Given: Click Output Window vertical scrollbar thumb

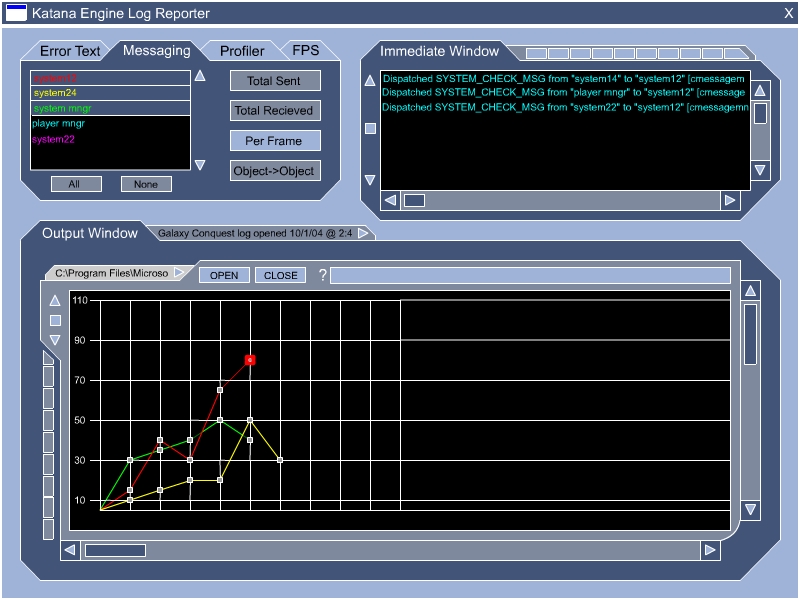Looking at the screenshot, I should coord(750,335).
